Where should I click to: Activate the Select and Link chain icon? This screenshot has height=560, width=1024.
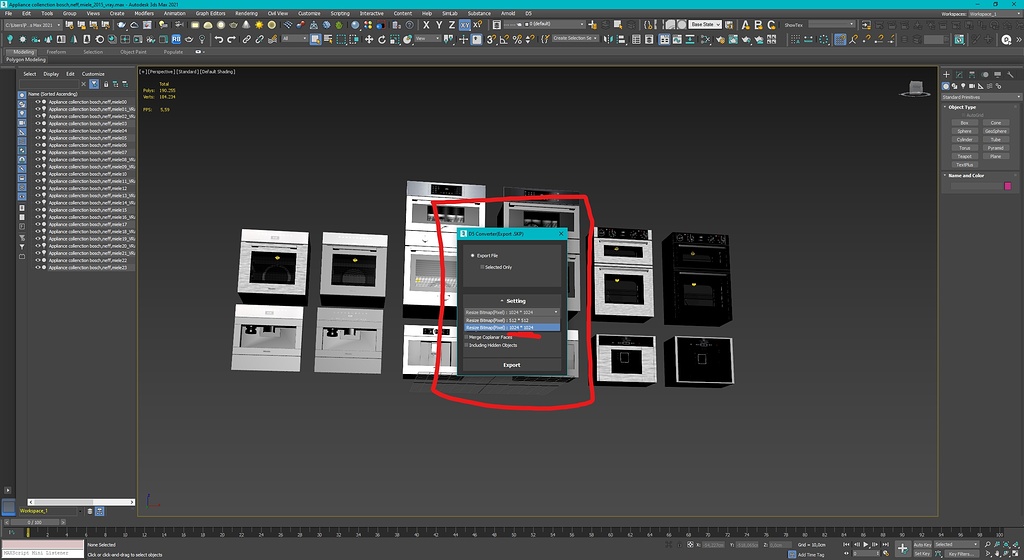point(247,39)
